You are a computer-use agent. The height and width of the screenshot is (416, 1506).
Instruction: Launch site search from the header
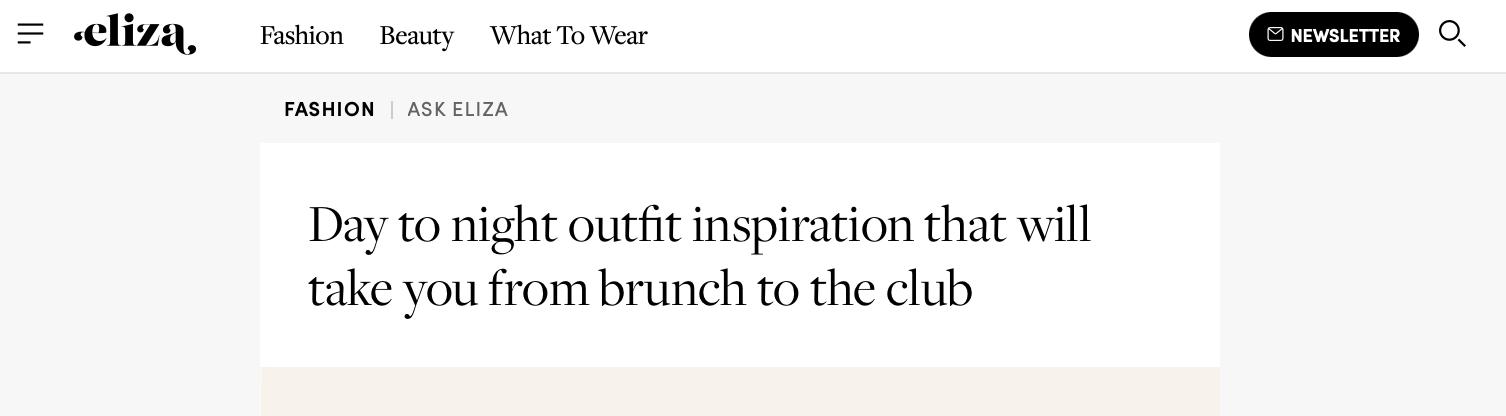tap(1451, 34)
